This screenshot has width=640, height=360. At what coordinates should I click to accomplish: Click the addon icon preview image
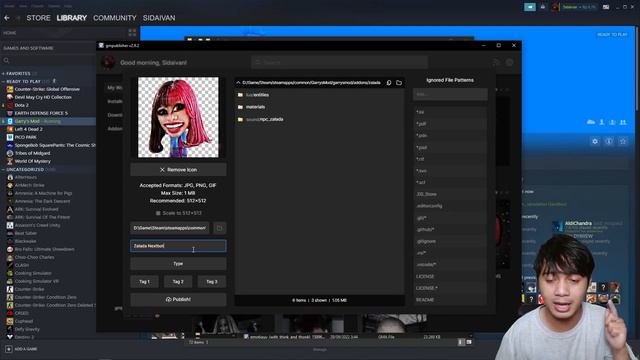point(178,117)
